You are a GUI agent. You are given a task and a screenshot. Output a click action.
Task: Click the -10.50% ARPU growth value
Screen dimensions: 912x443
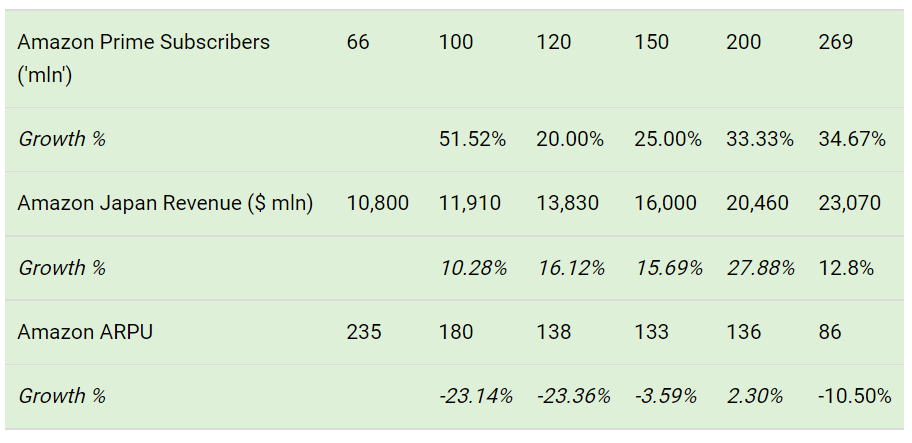854,396
